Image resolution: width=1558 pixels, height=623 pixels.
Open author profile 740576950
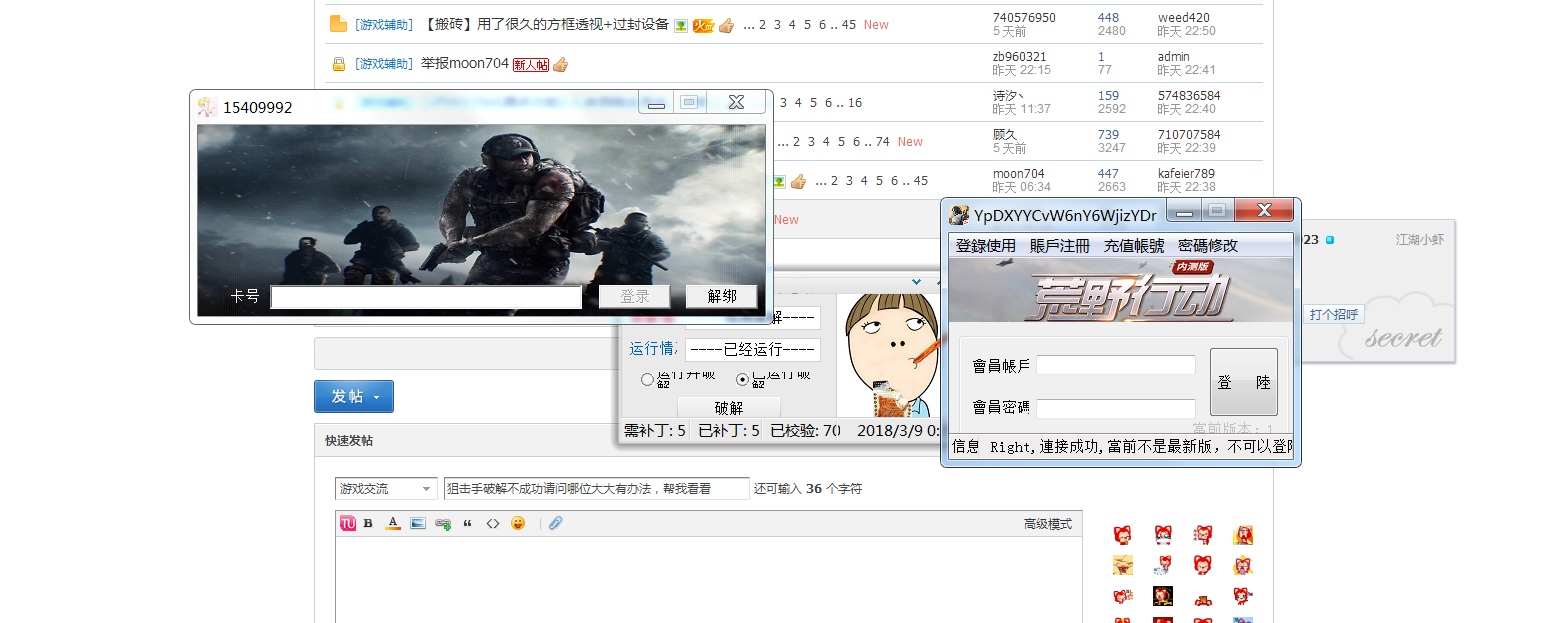click(1024, 18)
